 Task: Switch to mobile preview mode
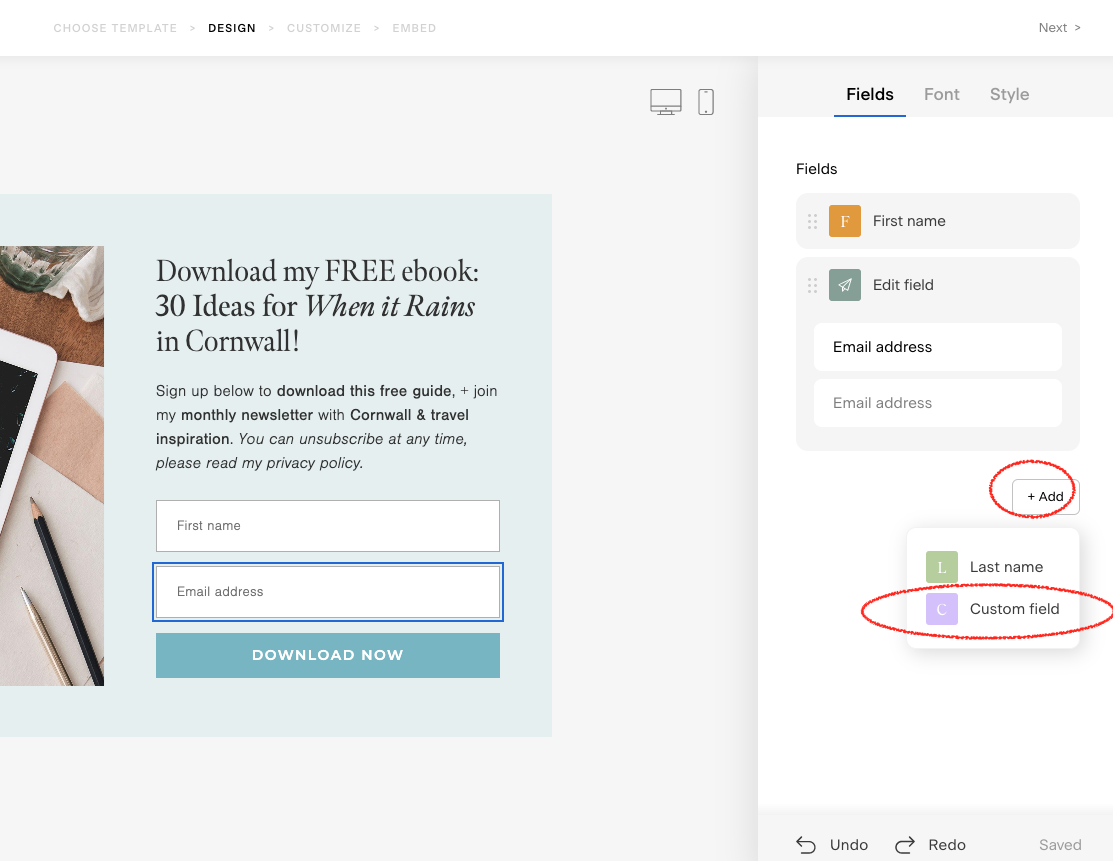706,101
